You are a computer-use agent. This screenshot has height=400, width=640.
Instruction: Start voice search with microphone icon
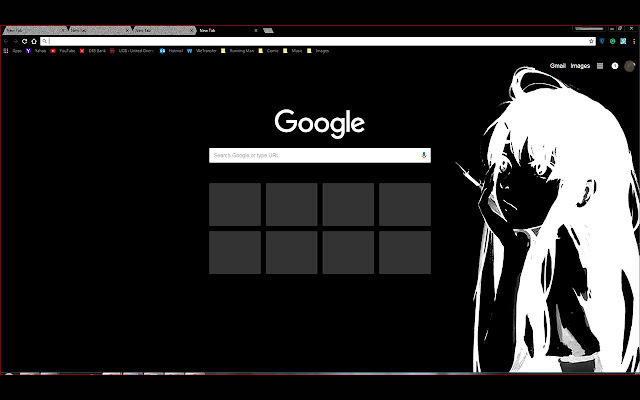tap(424, 155)
